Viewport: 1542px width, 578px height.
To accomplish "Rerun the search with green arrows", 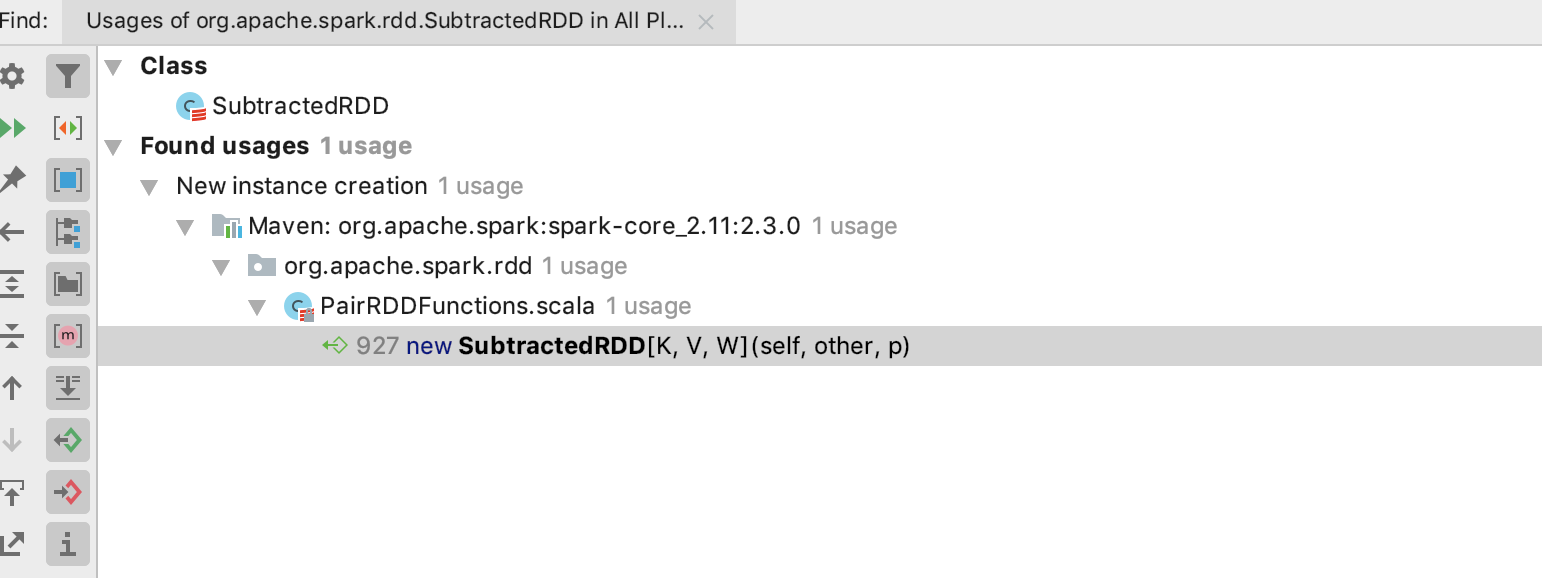I will tap(12, 128).
